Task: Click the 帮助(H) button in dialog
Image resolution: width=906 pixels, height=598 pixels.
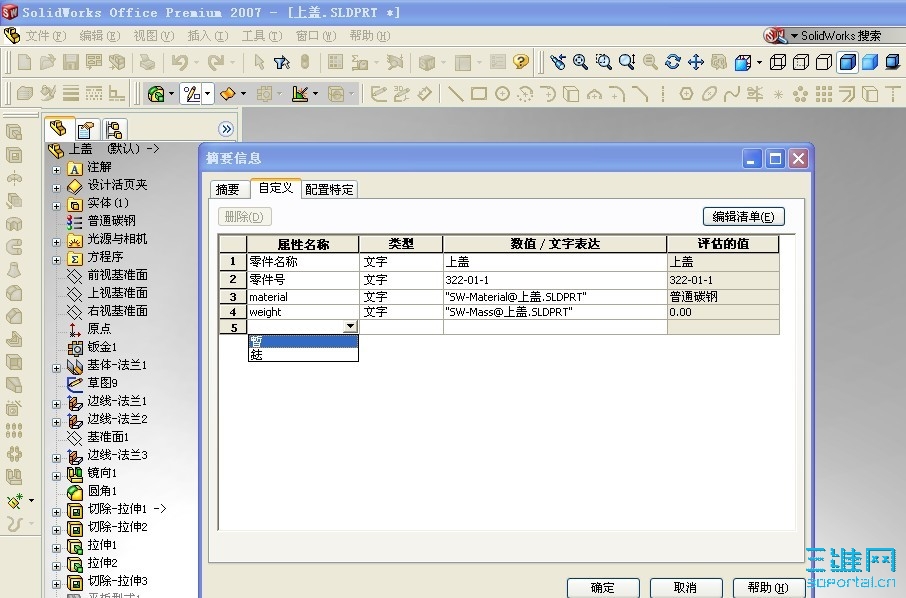Action: [768, 588]
